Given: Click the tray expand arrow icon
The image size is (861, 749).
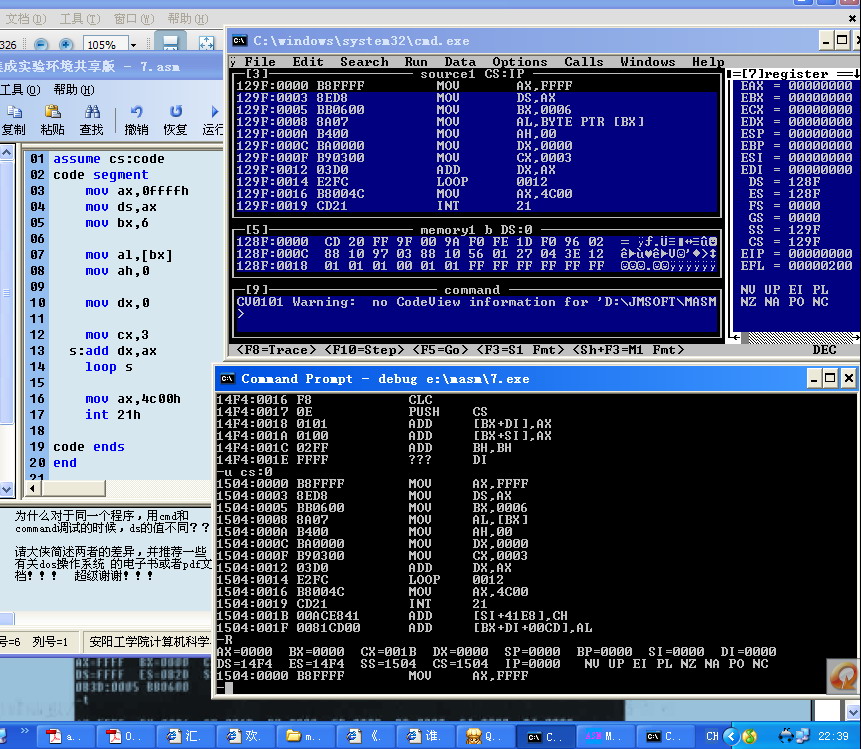Looking at the screenshot, I should coord(731,736).
